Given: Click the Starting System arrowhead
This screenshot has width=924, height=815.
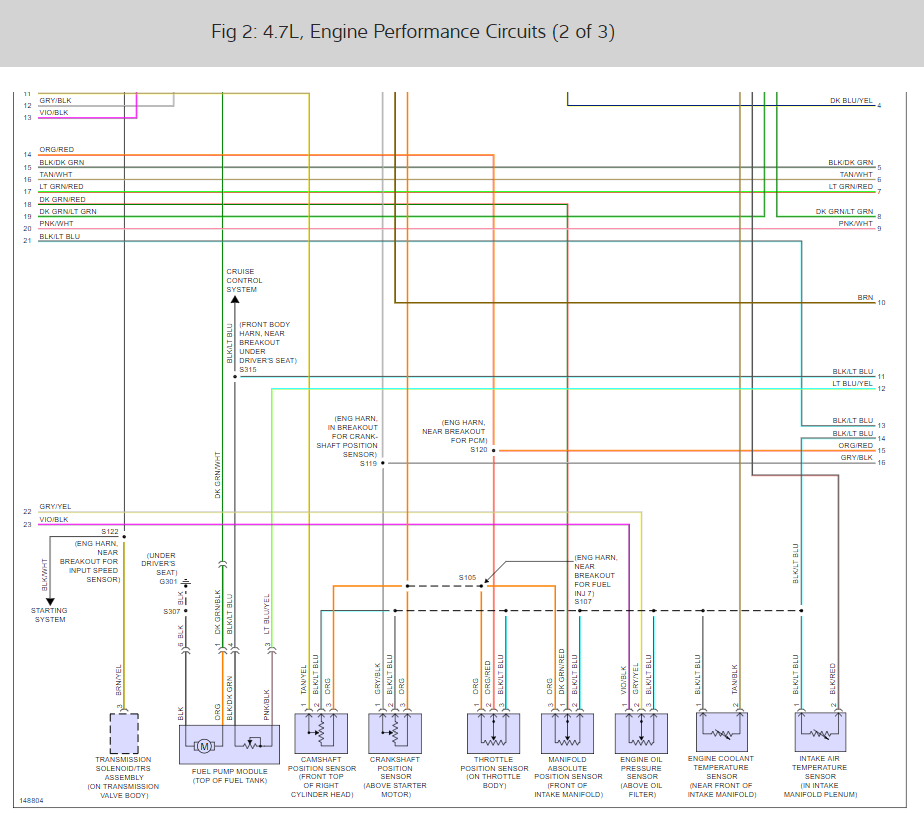Looking at the screenshot, I should [x=50, y=602].
